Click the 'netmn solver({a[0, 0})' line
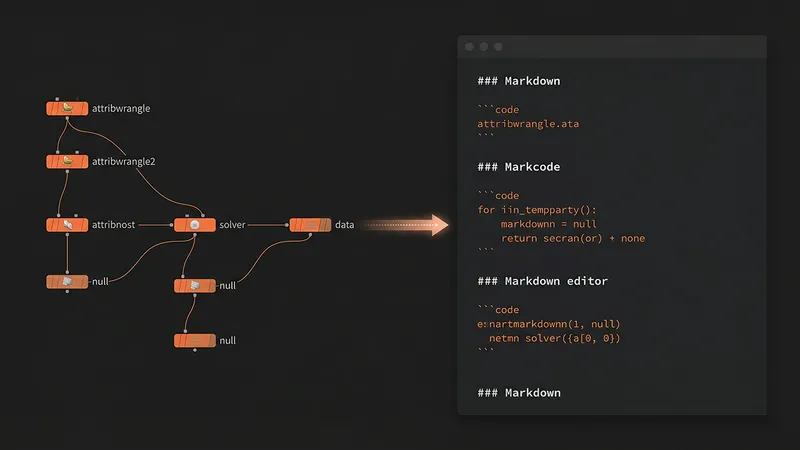The width and height of the screenshot is (800, 450). 555,338
